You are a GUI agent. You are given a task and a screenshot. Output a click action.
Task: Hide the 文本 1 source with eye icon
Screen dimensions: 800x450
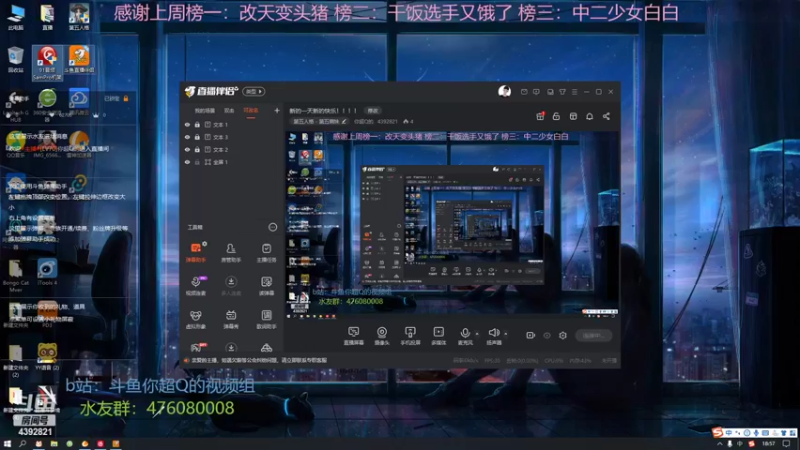(187, 124)
